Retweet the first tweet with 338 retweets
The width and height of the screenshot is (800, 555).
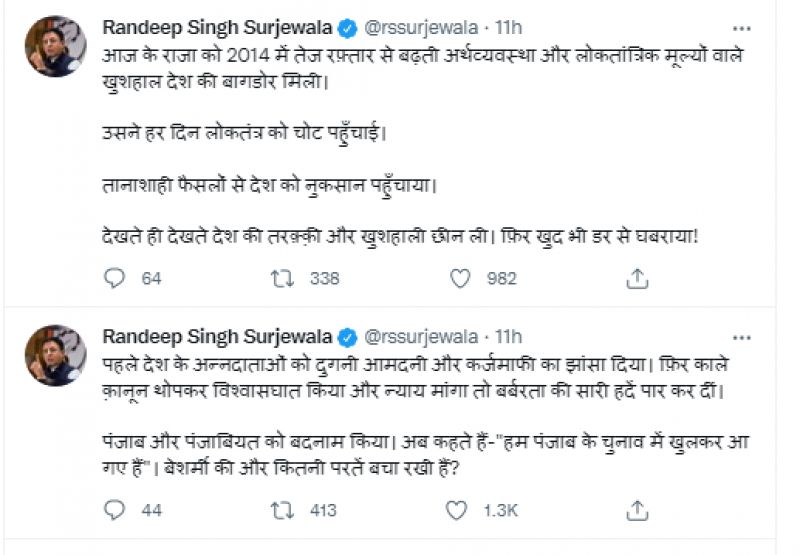point(283,279)
